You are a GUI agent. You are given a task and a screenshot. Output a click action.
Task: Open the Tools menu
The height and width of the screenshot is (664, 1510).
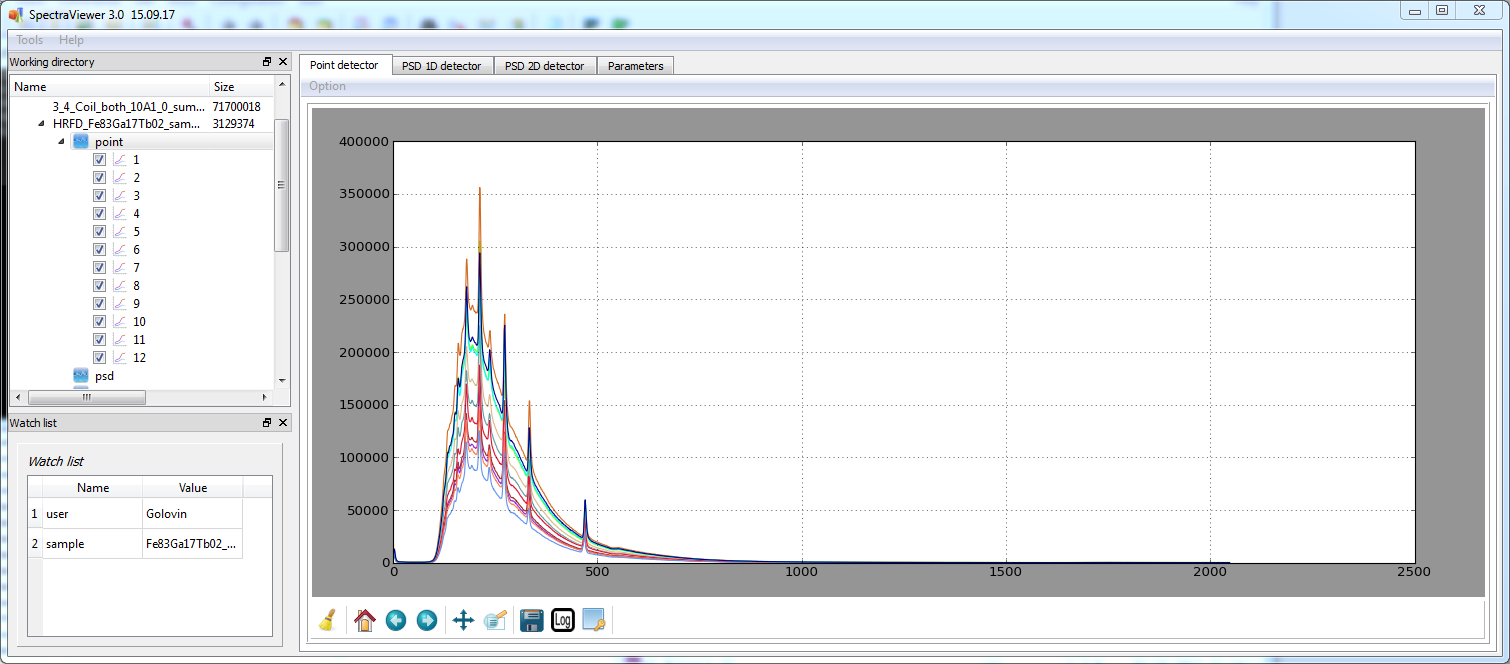tap(30, 40)
